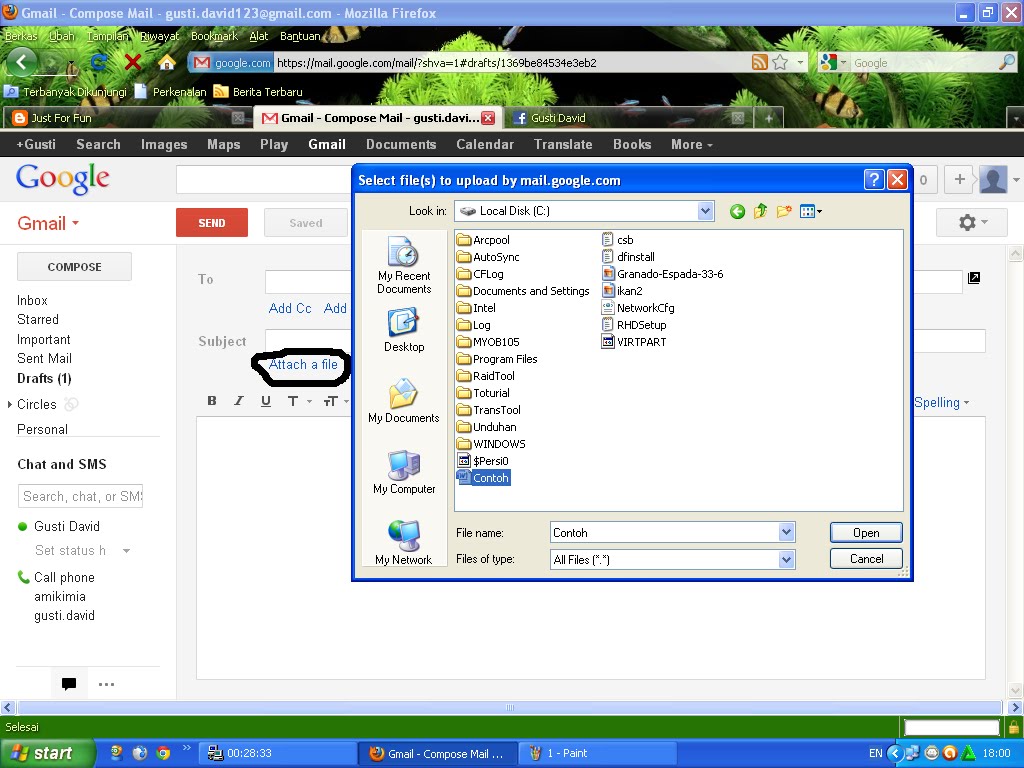Pop out compose window icon
Screen dimensions: 1024x768
974,278
